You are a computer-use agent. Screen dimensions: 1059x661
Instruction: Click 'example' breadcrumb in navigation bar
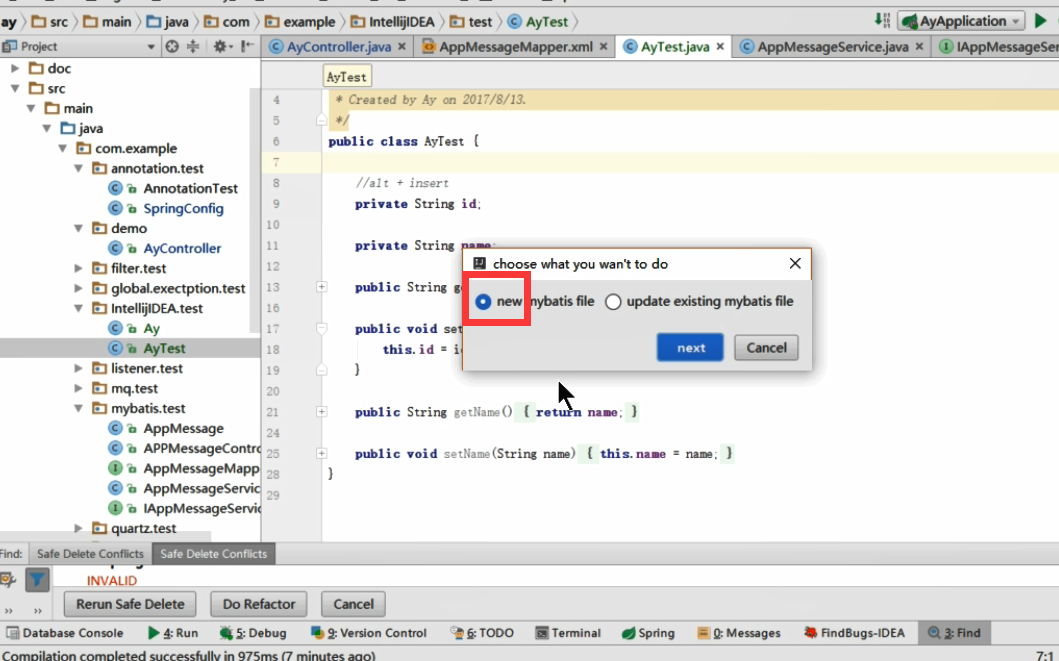click(x=301, y=22)
